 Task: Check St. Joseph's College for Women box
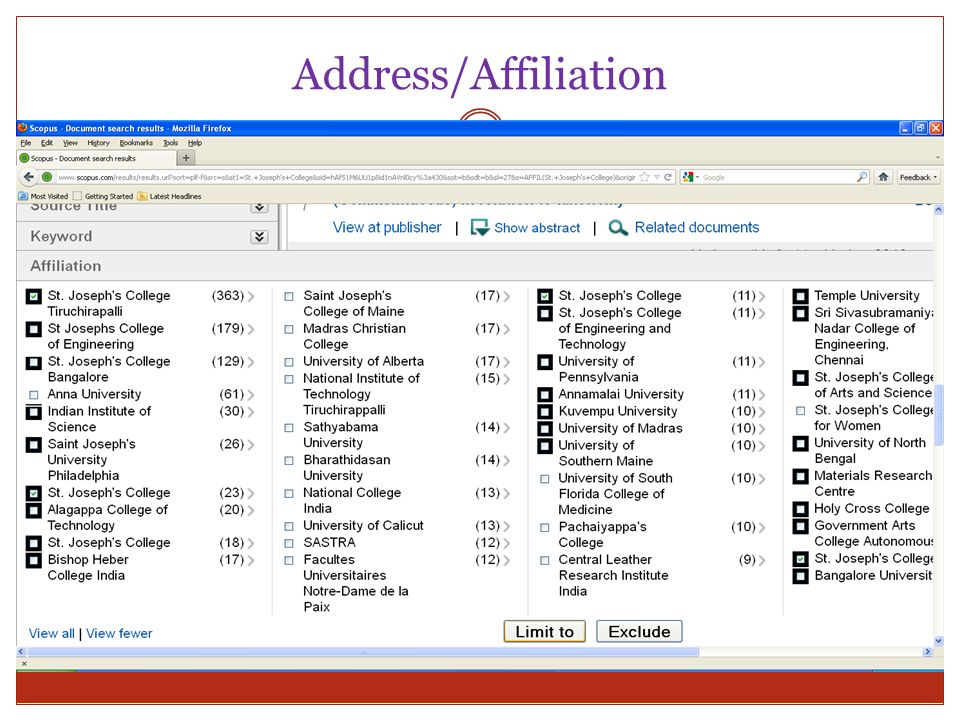(800, 411)
